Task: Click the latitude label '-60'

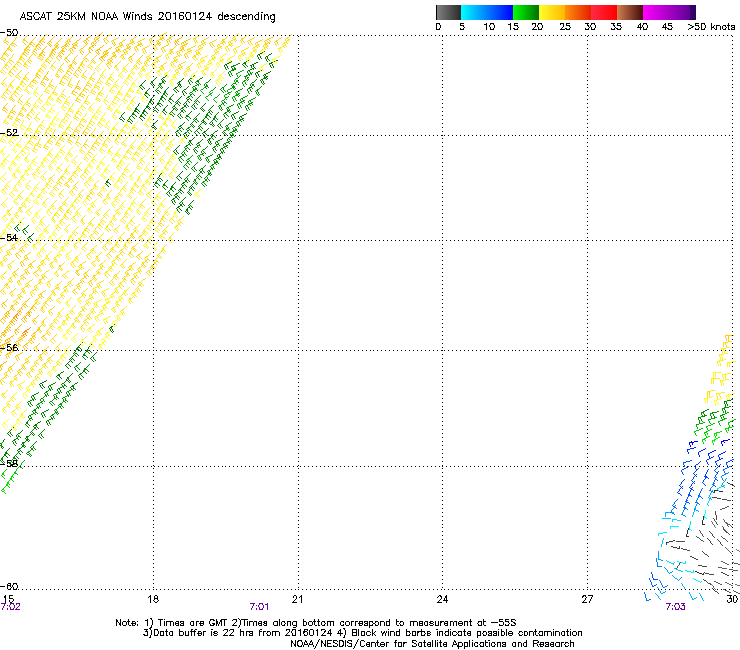Action: point(9,587)
